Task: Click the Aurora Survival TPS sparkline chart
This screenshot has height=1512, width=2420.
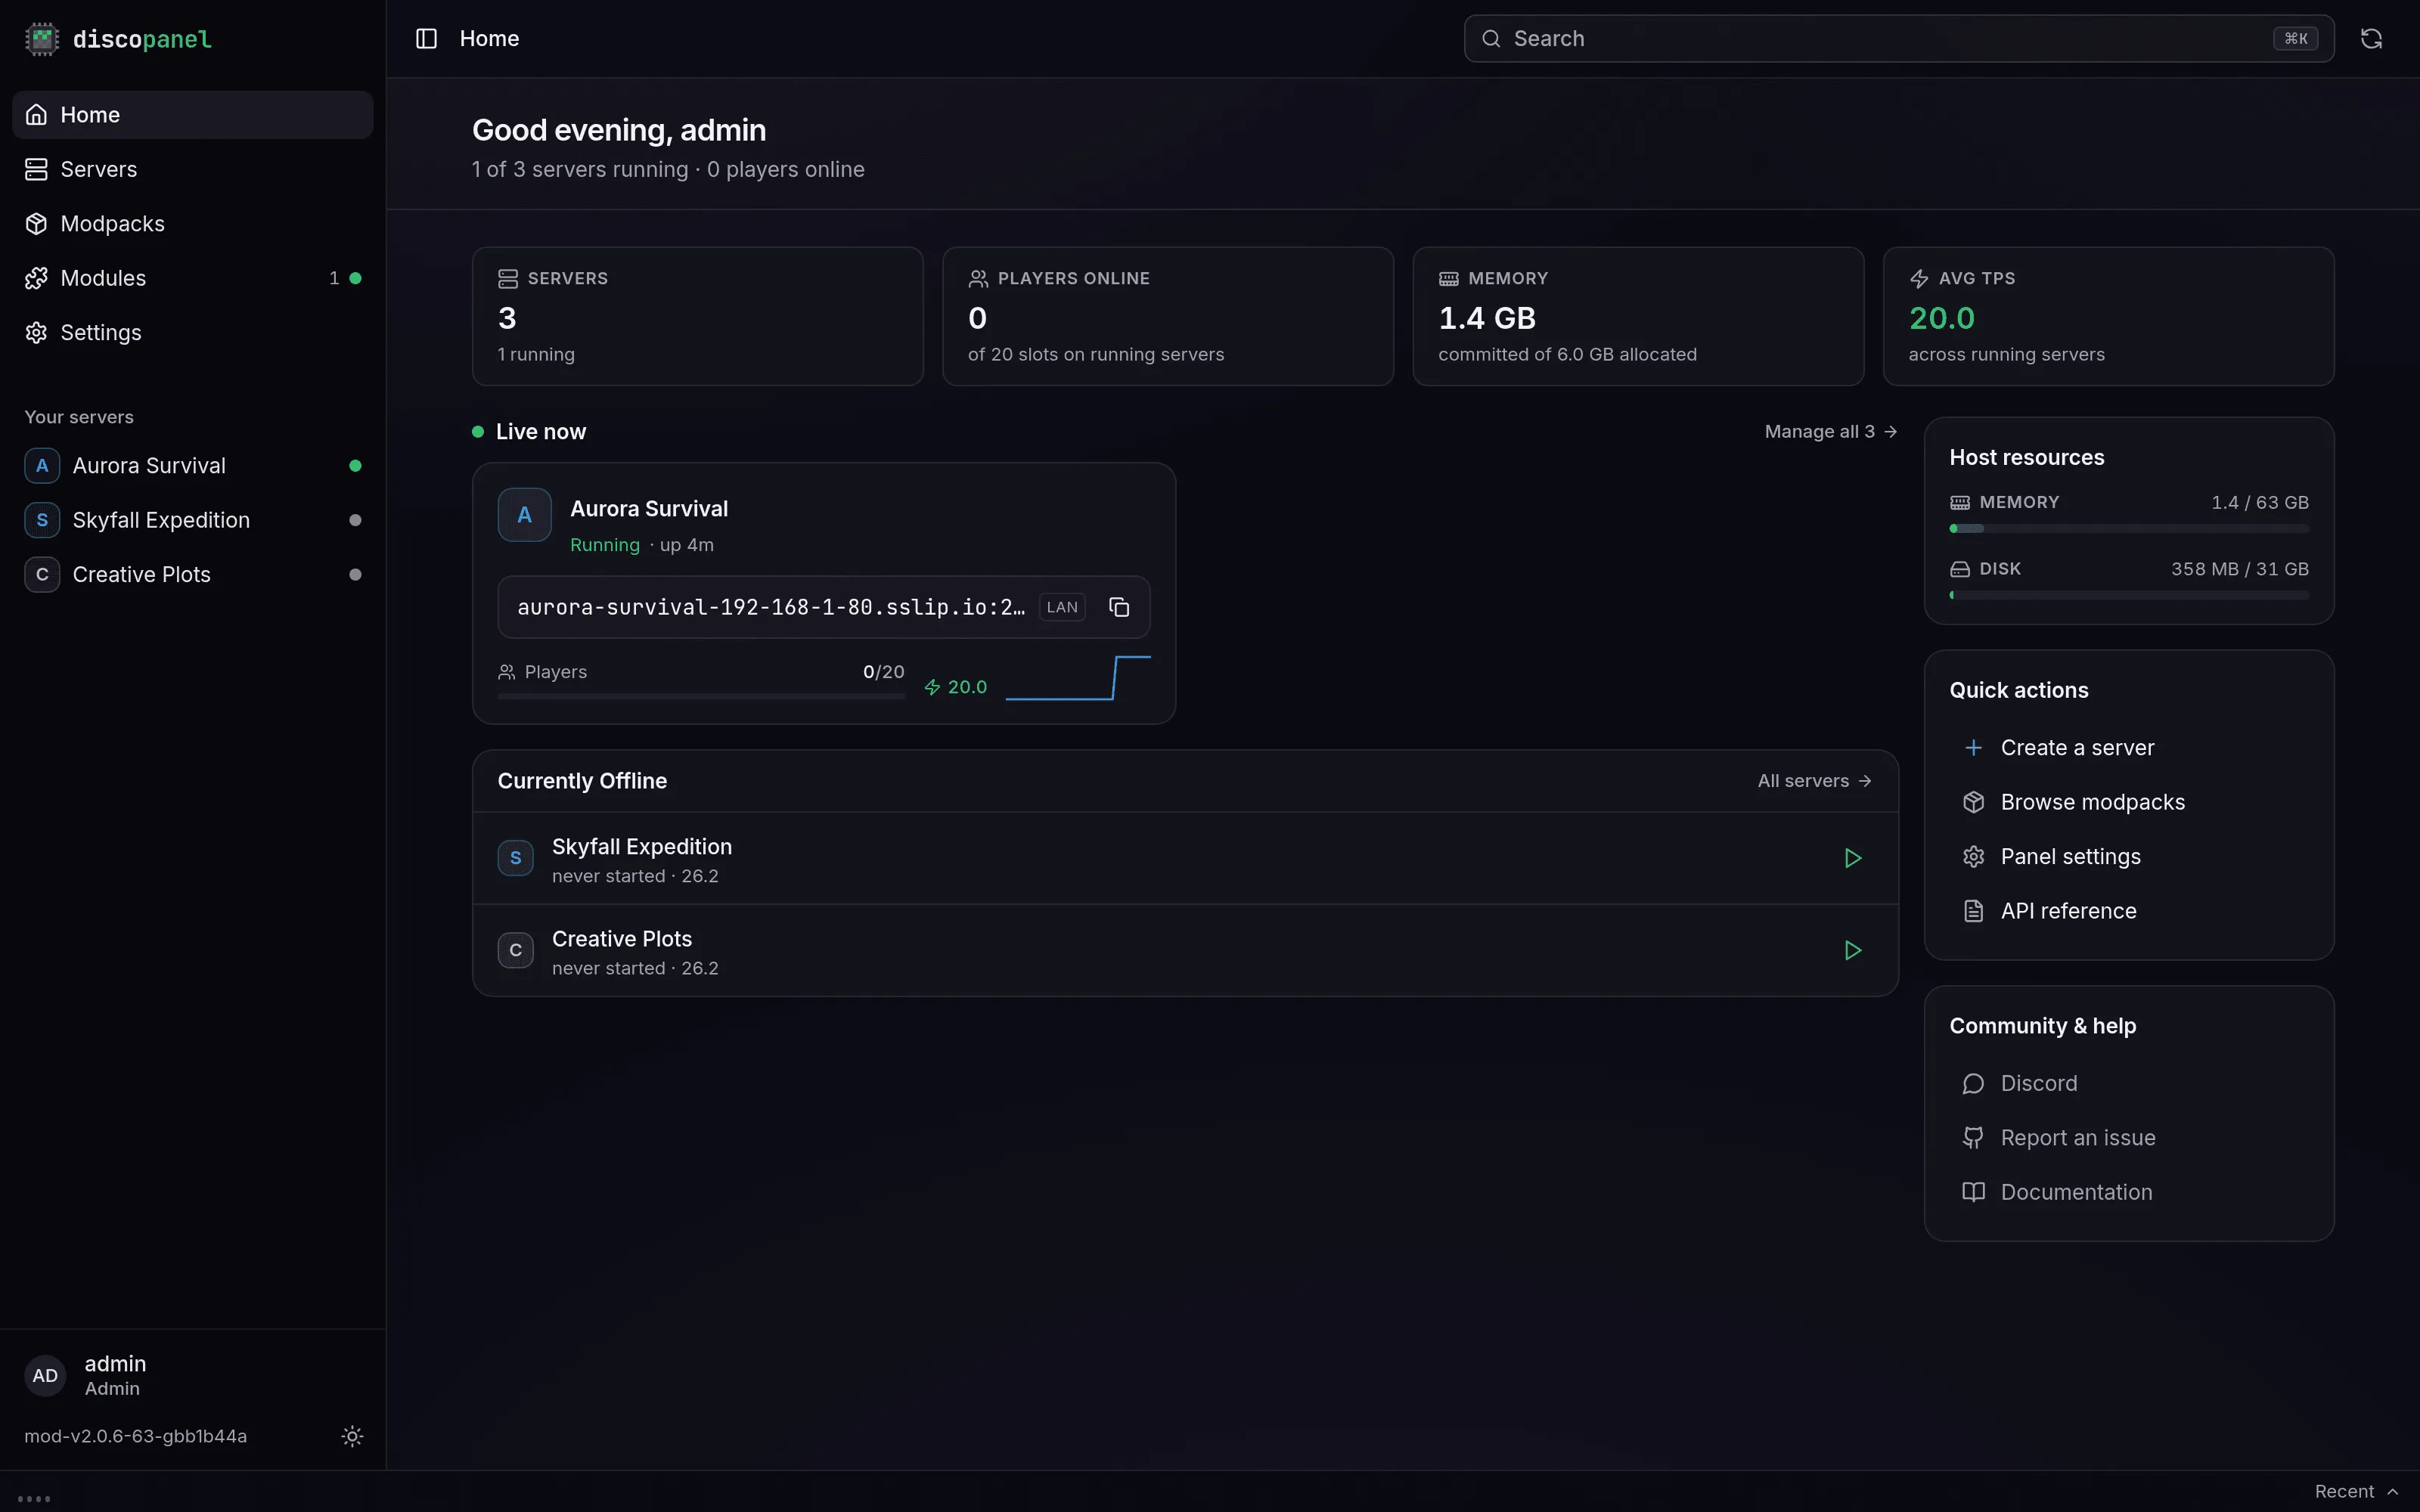Action: point(1078,678)
